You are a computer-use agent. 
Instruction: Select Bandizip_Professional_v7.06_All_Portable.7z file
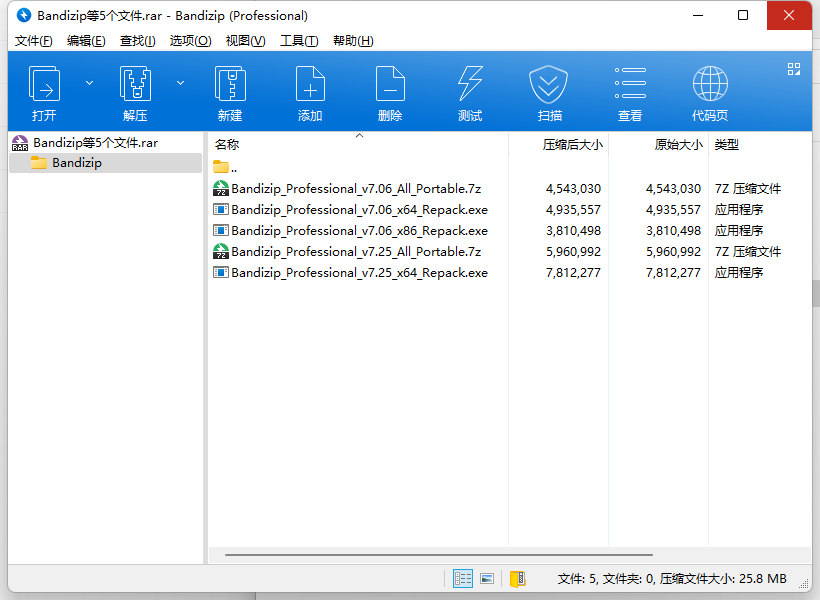356,188
